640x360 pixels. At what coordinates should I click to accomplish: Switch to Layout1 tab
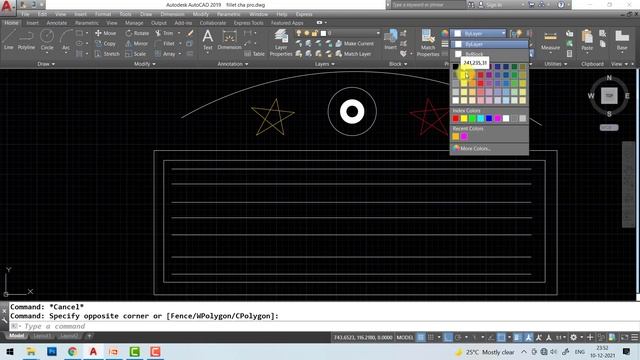click(42, 336)
